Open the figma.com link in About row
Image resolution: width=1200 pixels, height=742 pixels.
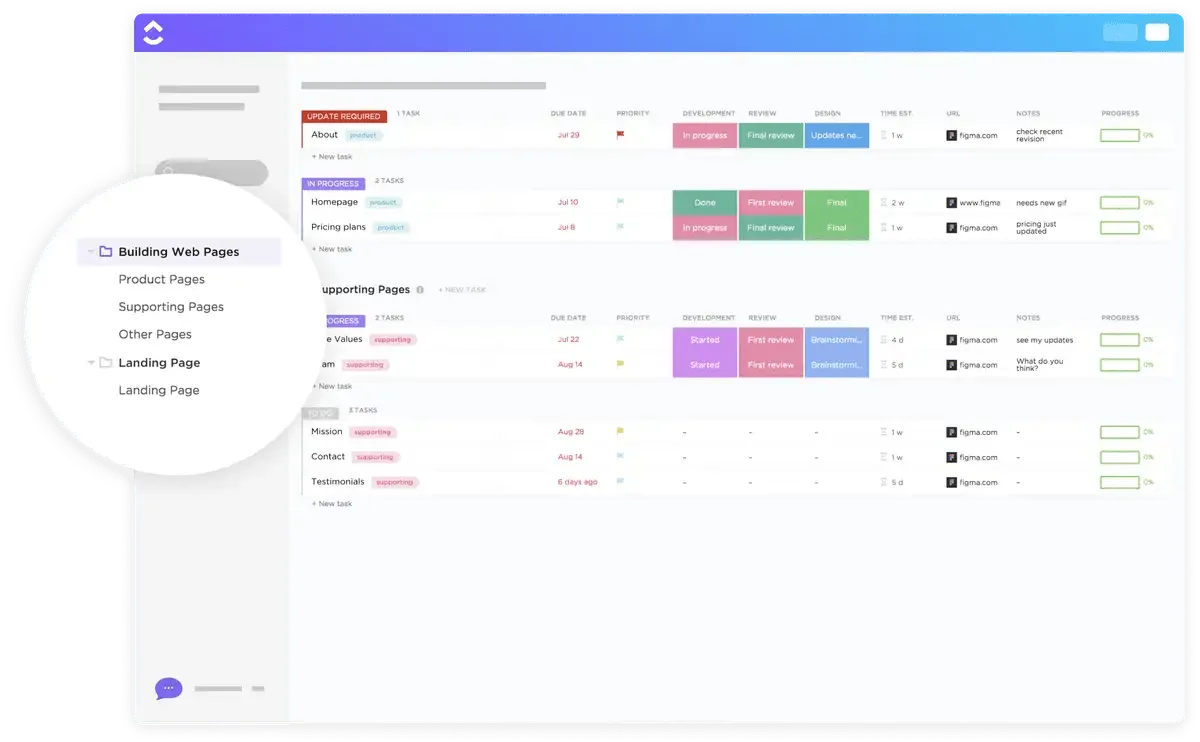click(979, 135)
